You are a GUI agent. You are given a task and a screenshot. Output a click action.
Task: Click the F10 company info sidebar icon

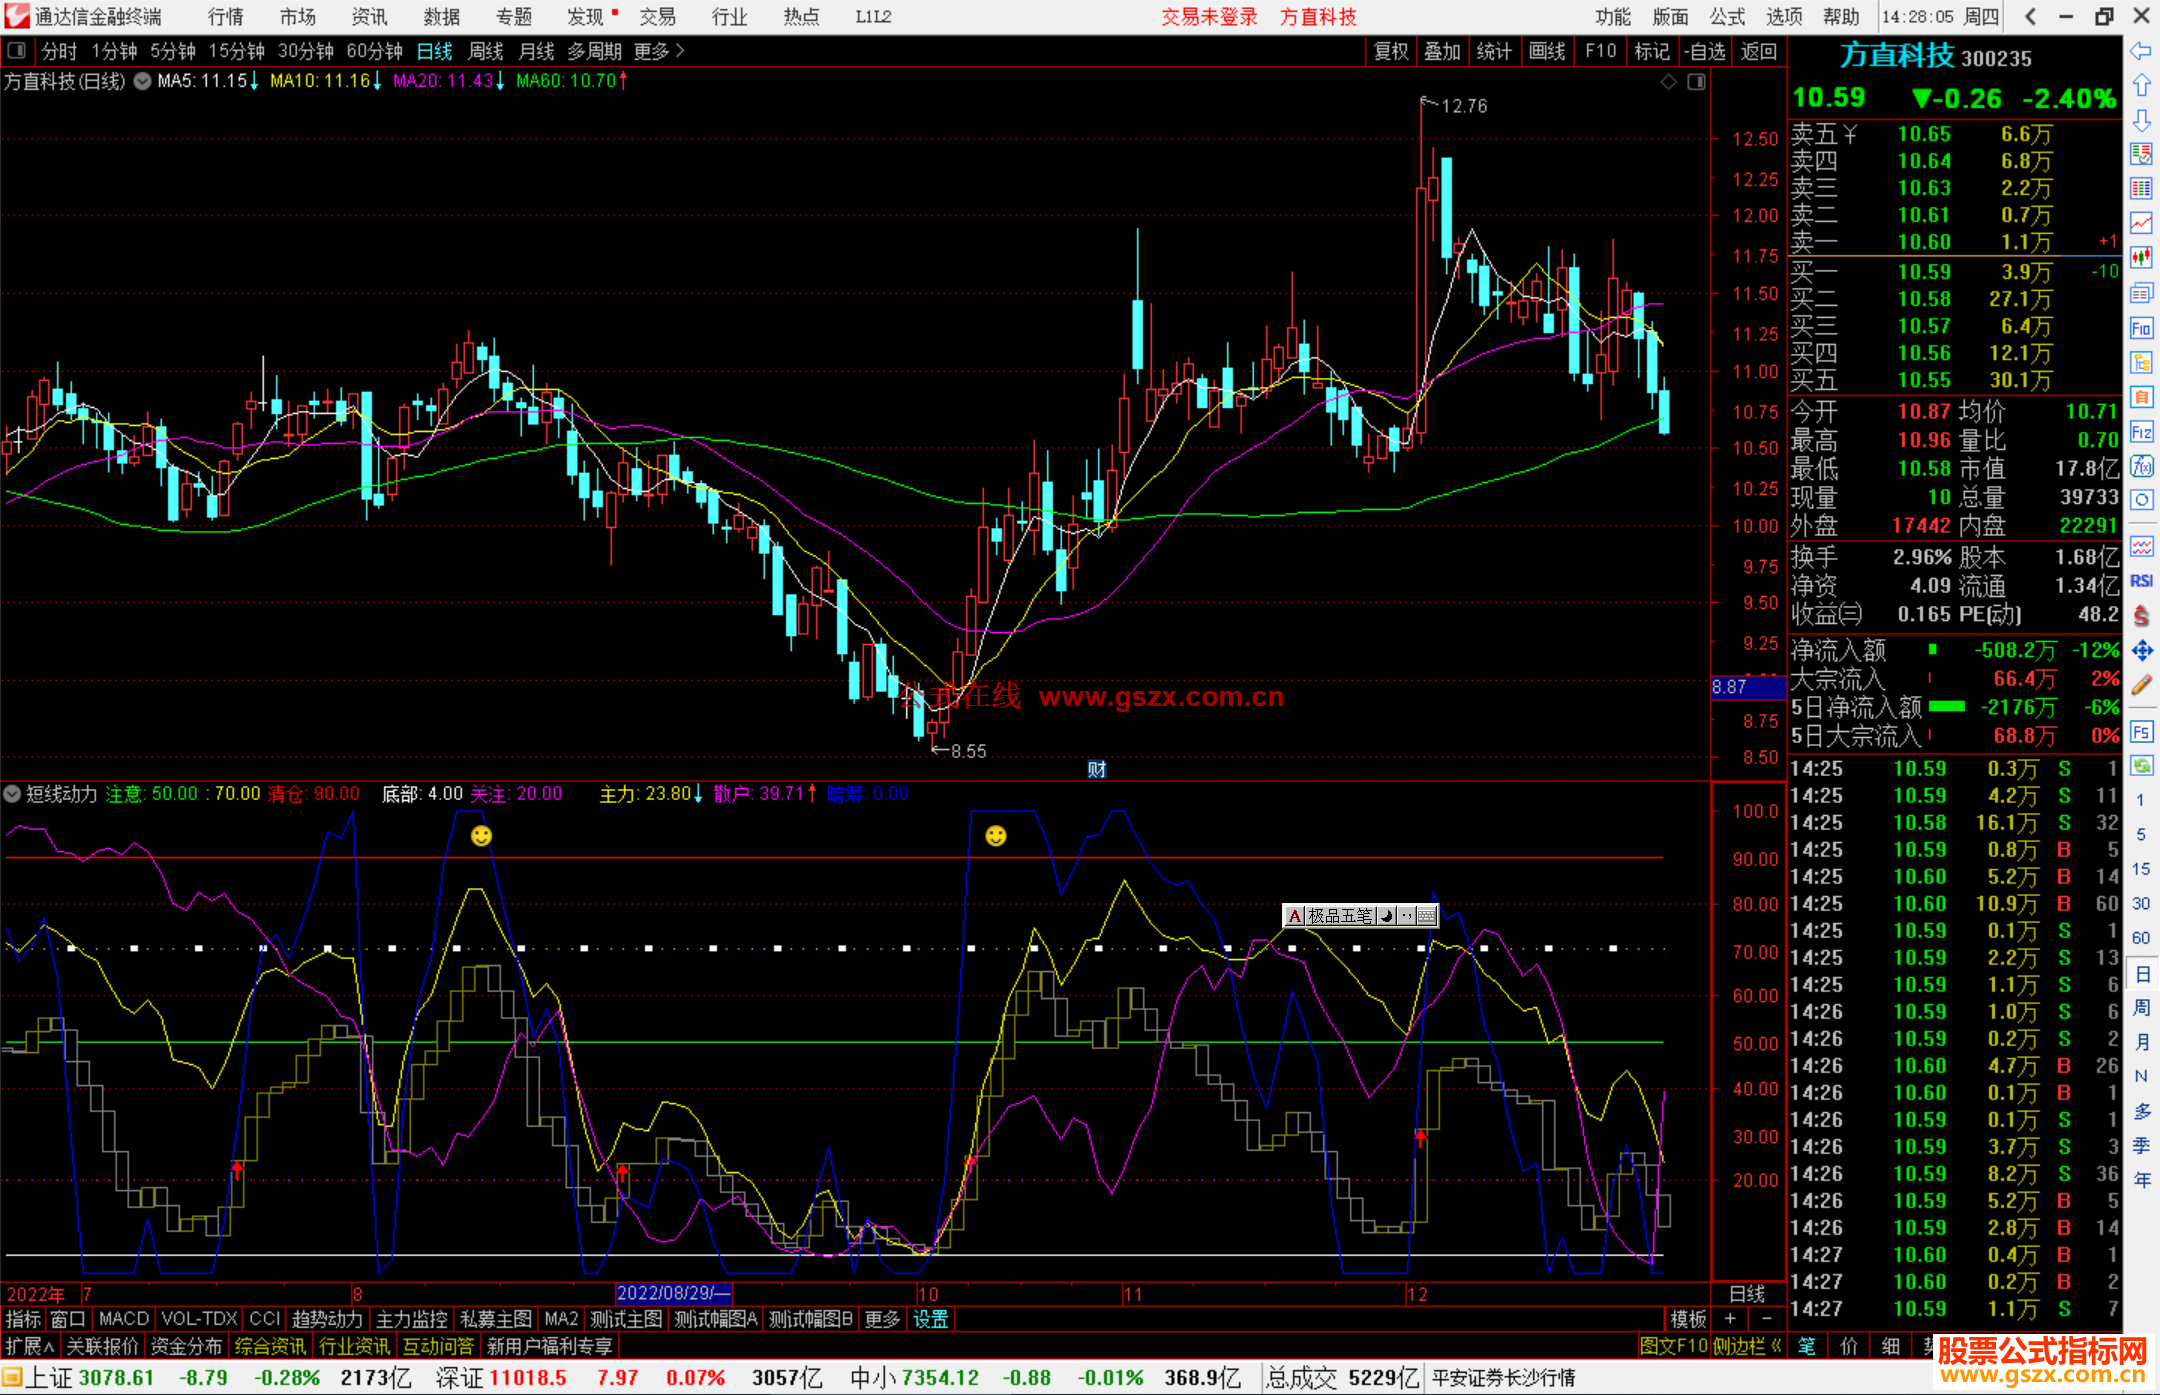(x=2141, y=328)
